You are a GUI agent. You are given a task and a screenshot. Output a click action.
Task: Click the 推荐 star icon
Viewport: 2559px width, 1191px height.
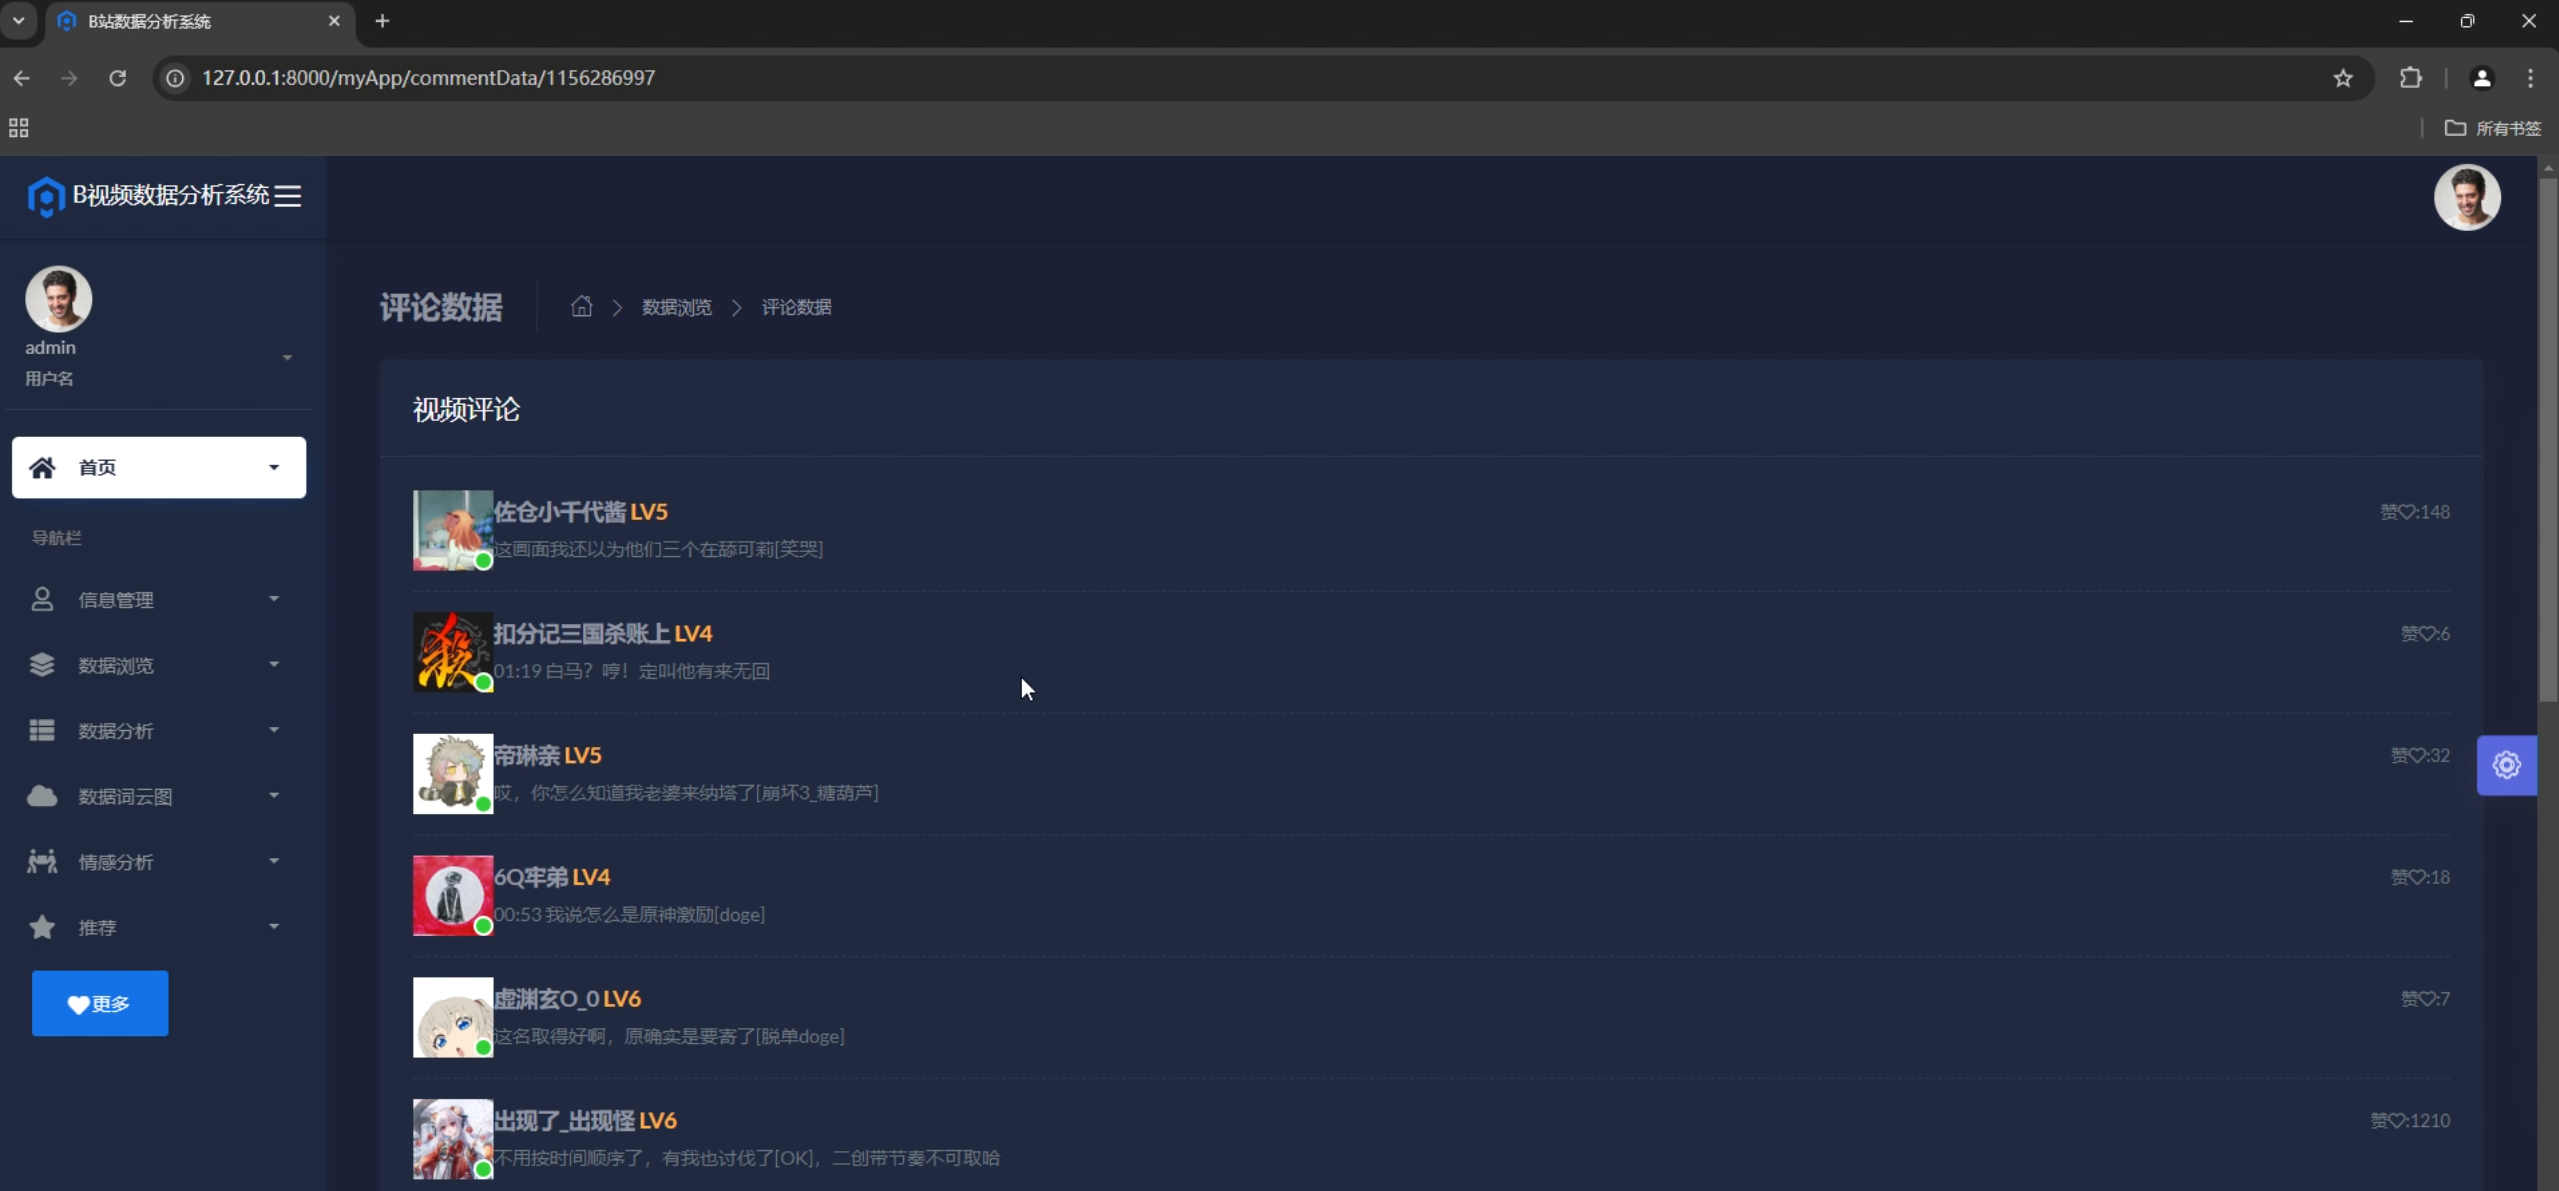[x=42, y=927]
